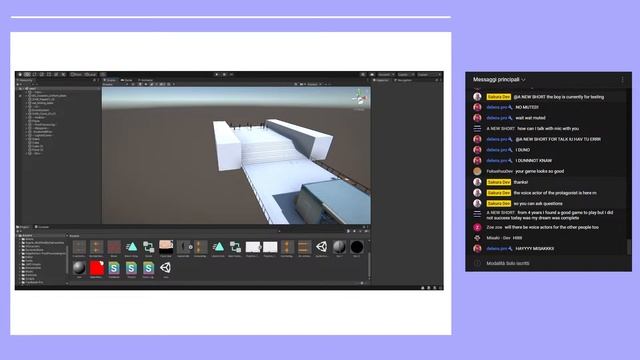Start Play mode with the Play button

coord(217,75)
